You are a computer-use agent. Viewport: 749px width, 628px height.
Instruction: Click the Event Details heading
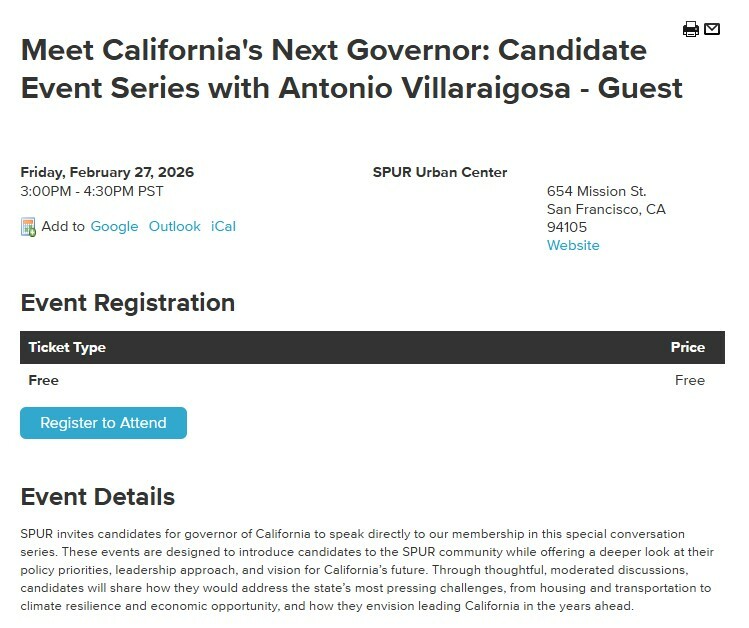coord(98,496)
